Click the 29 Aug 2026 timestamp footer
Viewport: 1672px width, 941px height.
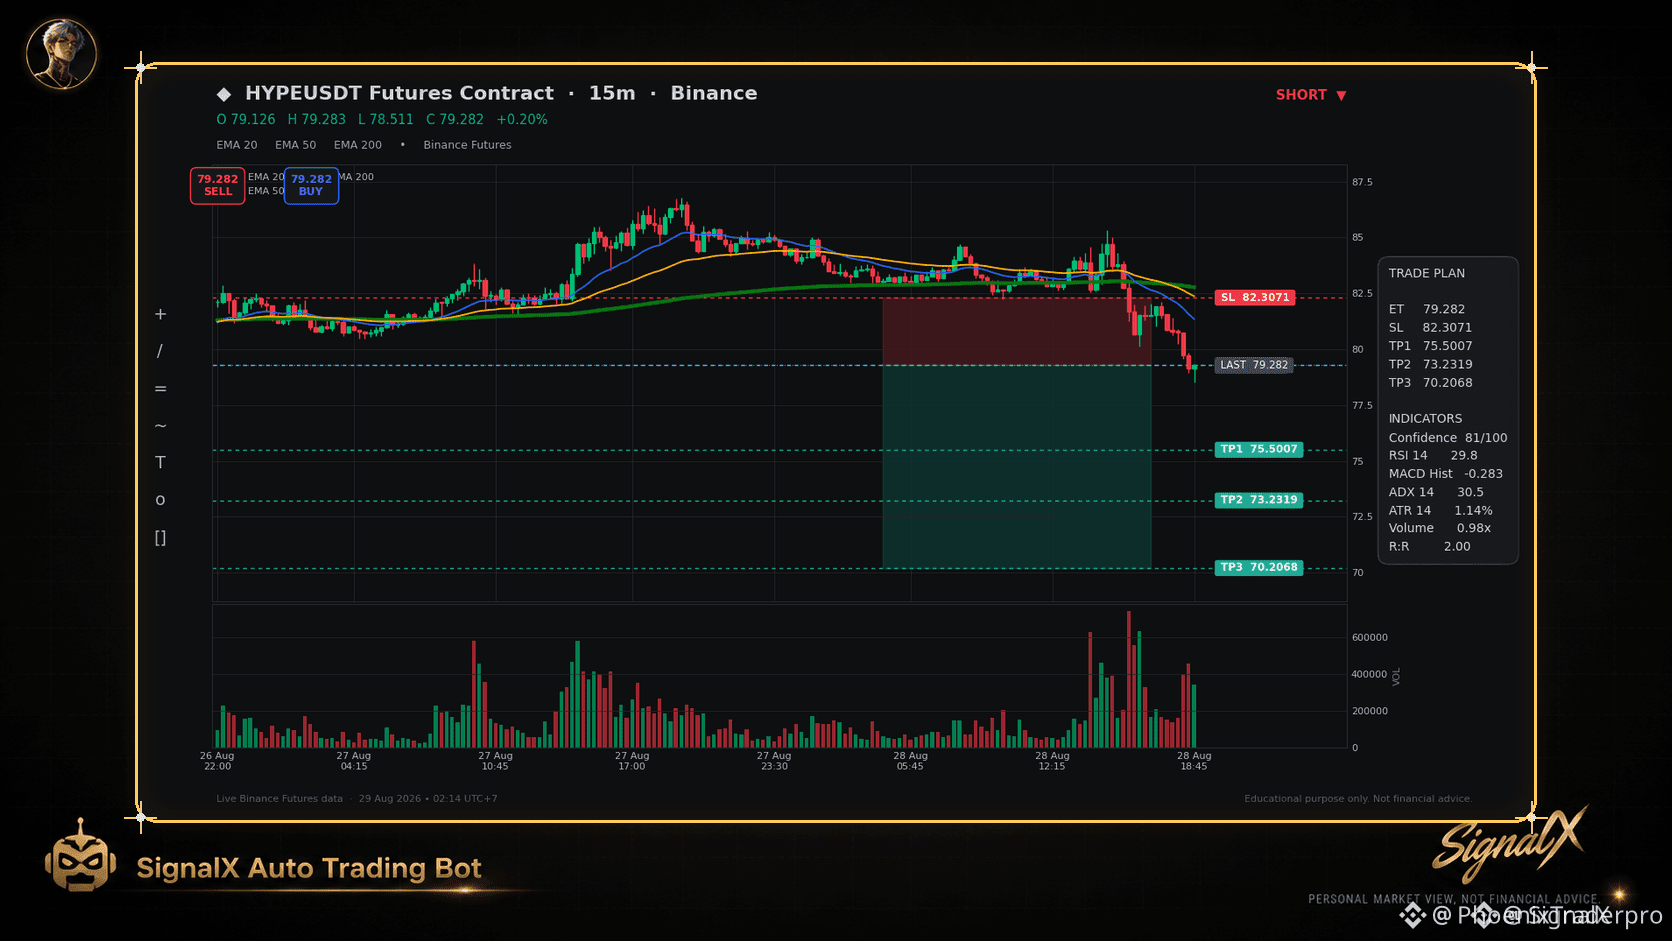click(x=428, y=799)
